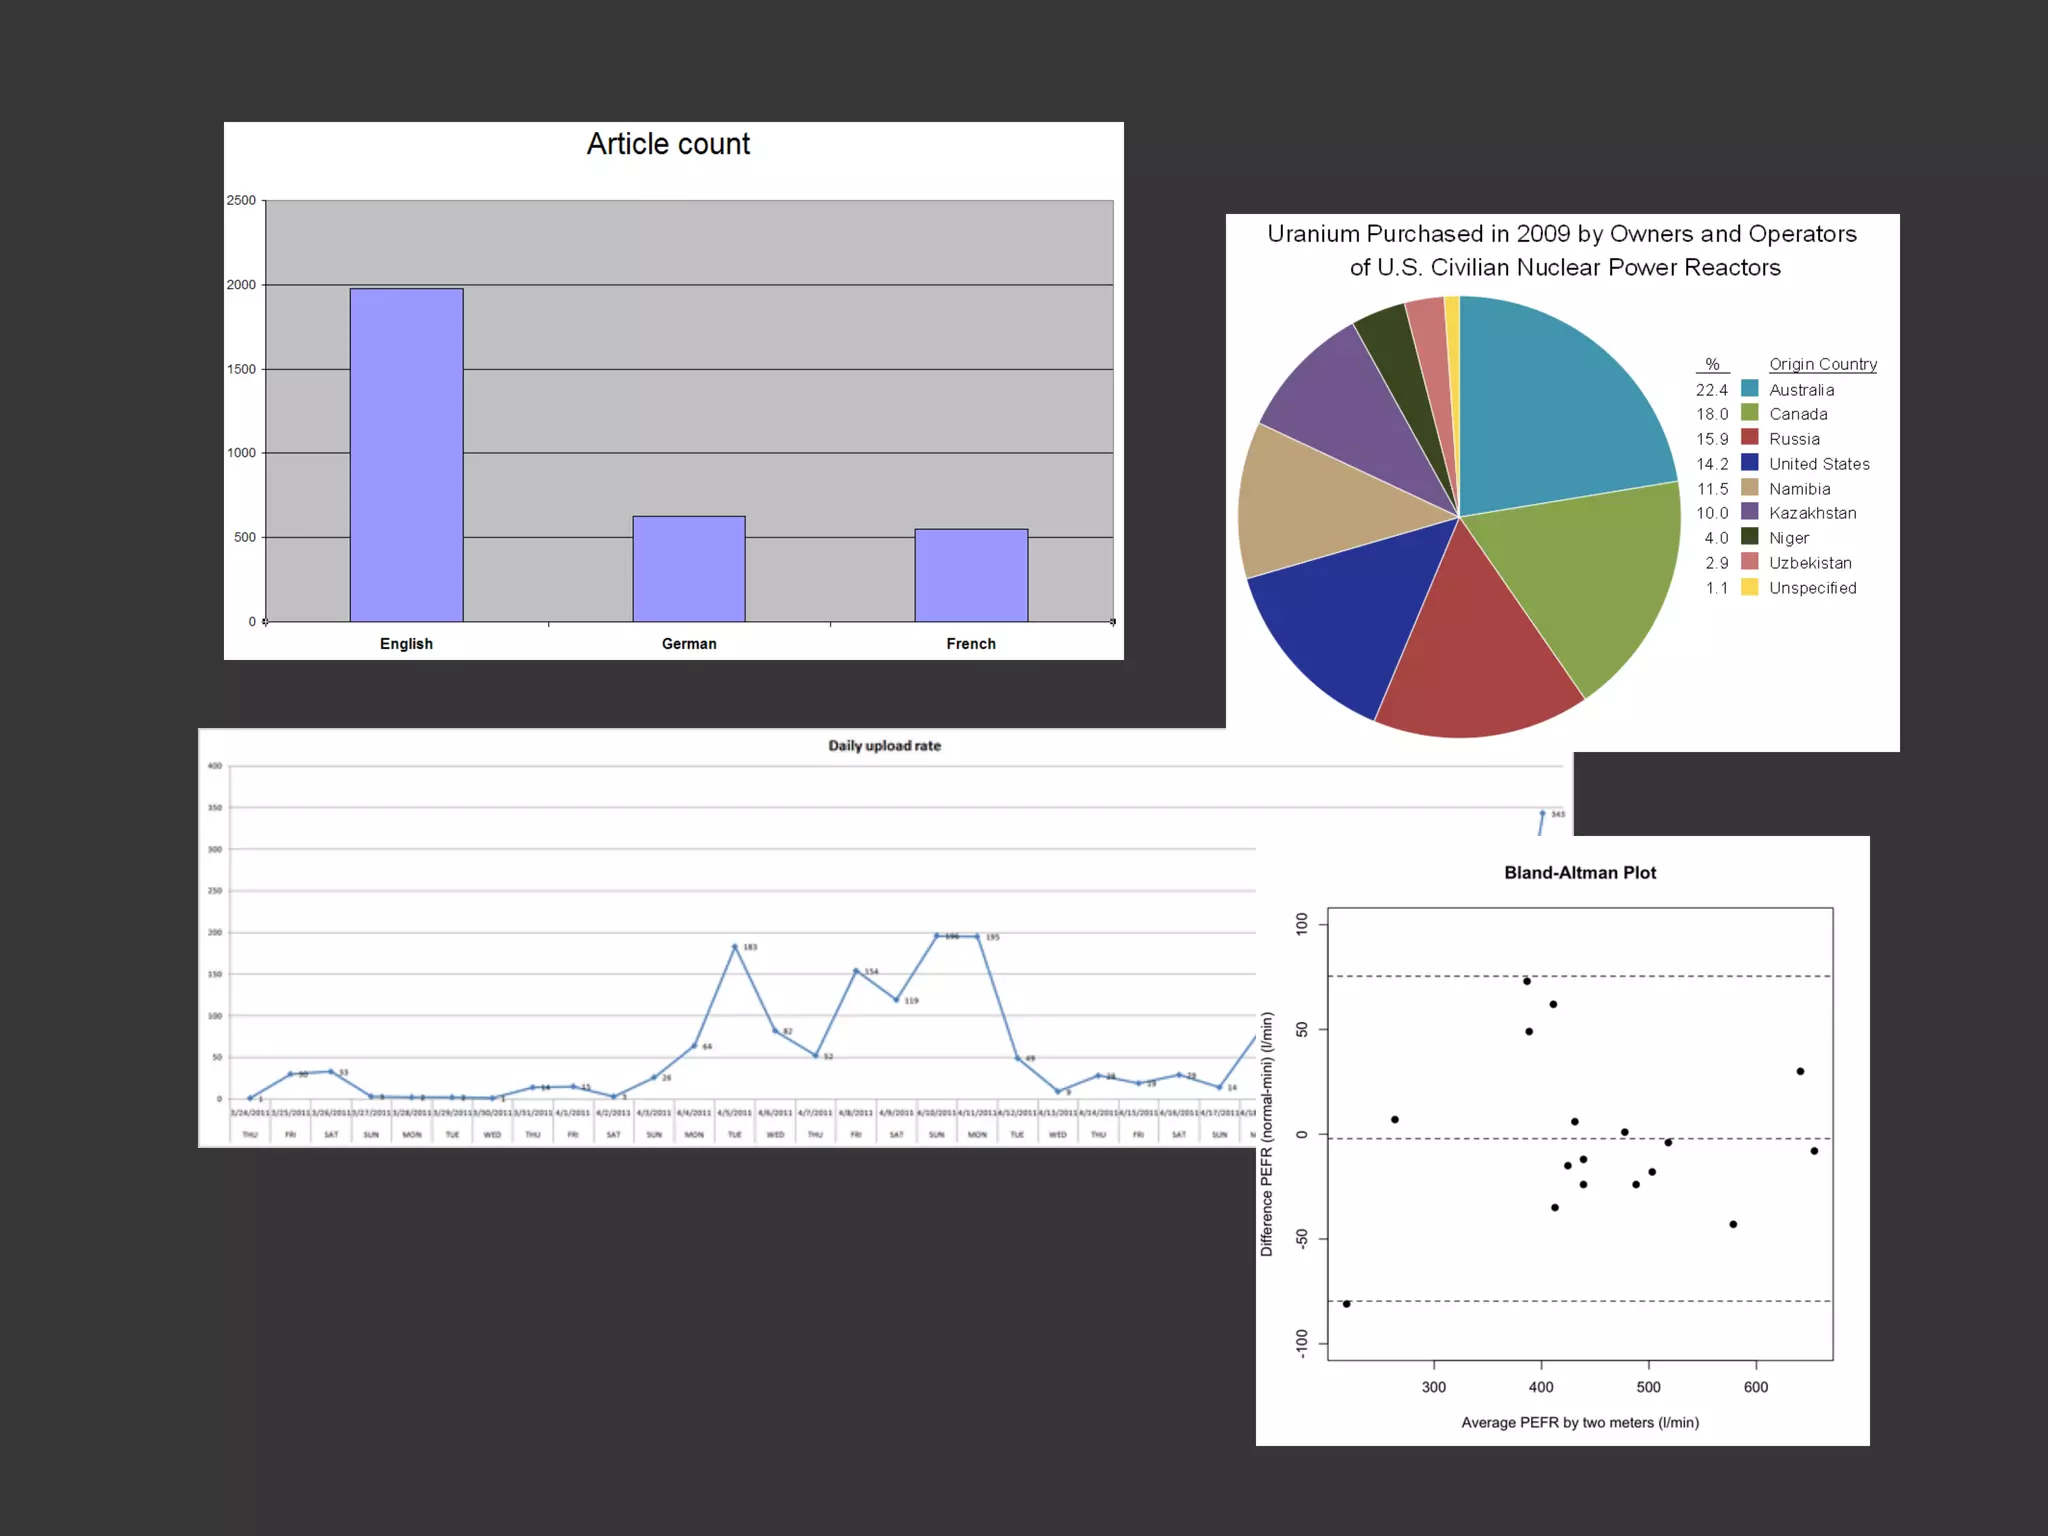Click the French bar in Article count
Image resolution: width=2048 pixels, height=1536 pixels.
coord(971,575)
